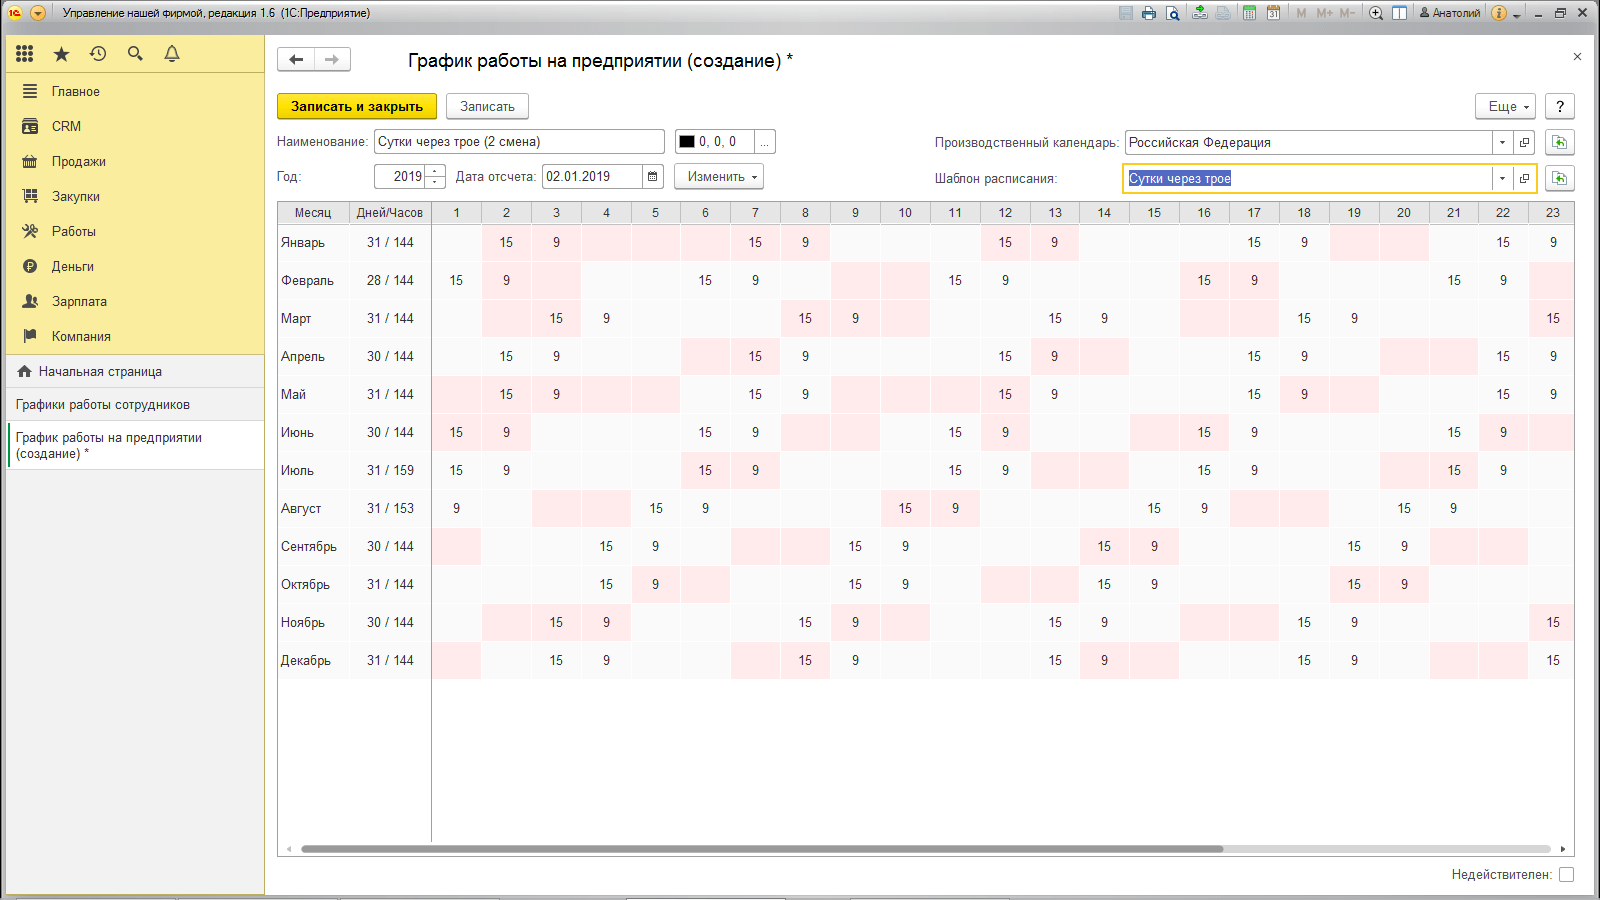Click the Месяц column header
The image size is (1600, 900).
313,213
